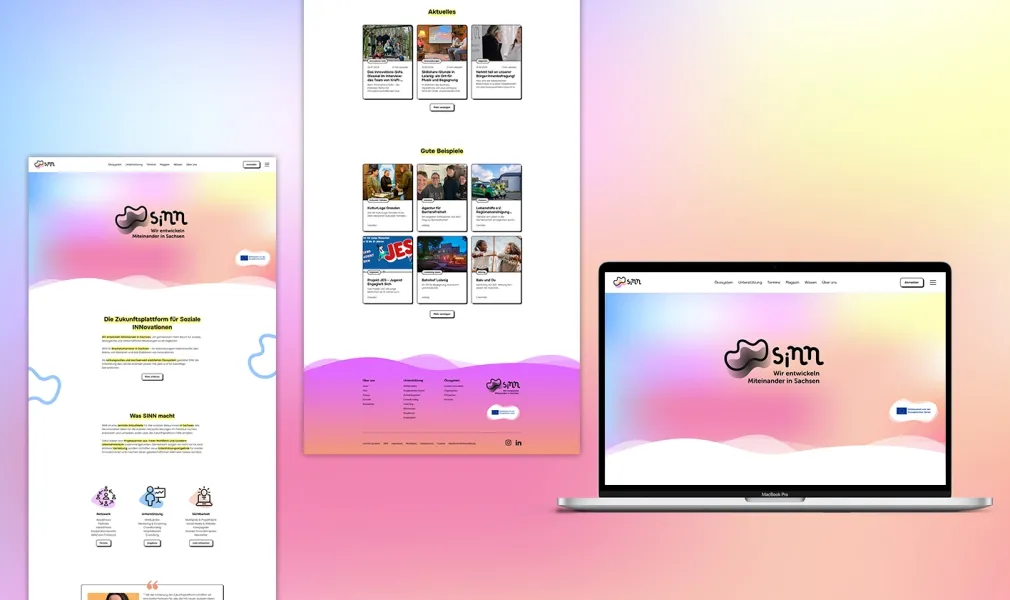Click Mehr anzeigen below Gute Beispiele cards

(x=442, y=315)
